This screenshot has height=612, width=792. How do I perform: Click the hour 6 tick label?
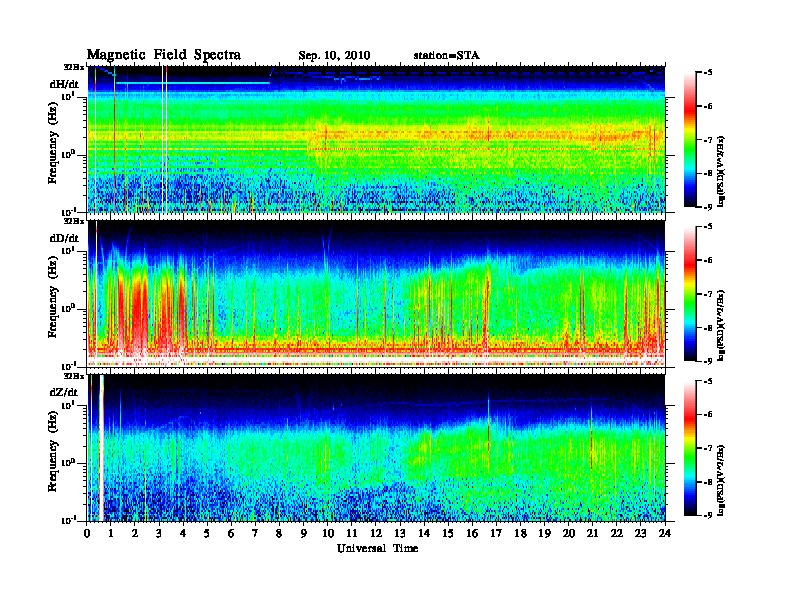tap(231, 534)
